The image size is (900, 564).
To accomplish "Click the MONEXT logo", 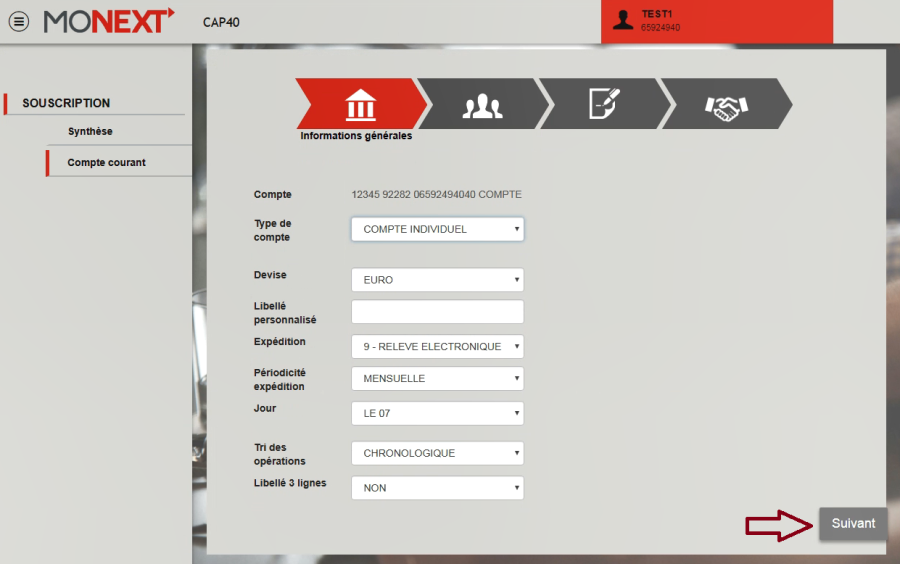I will pyautogui.click(x=109, y=21).
